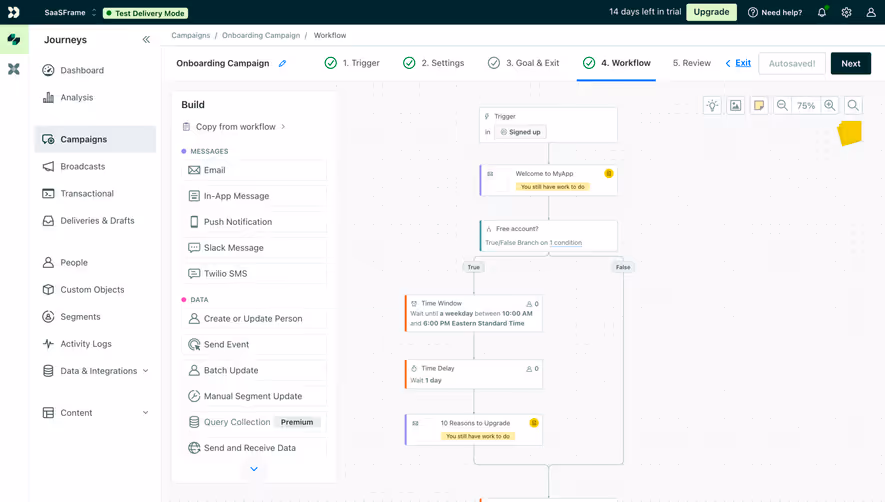885x502 pixels.
Task: Collapse the Journeys sidebar
Action: tap(146, 40)
